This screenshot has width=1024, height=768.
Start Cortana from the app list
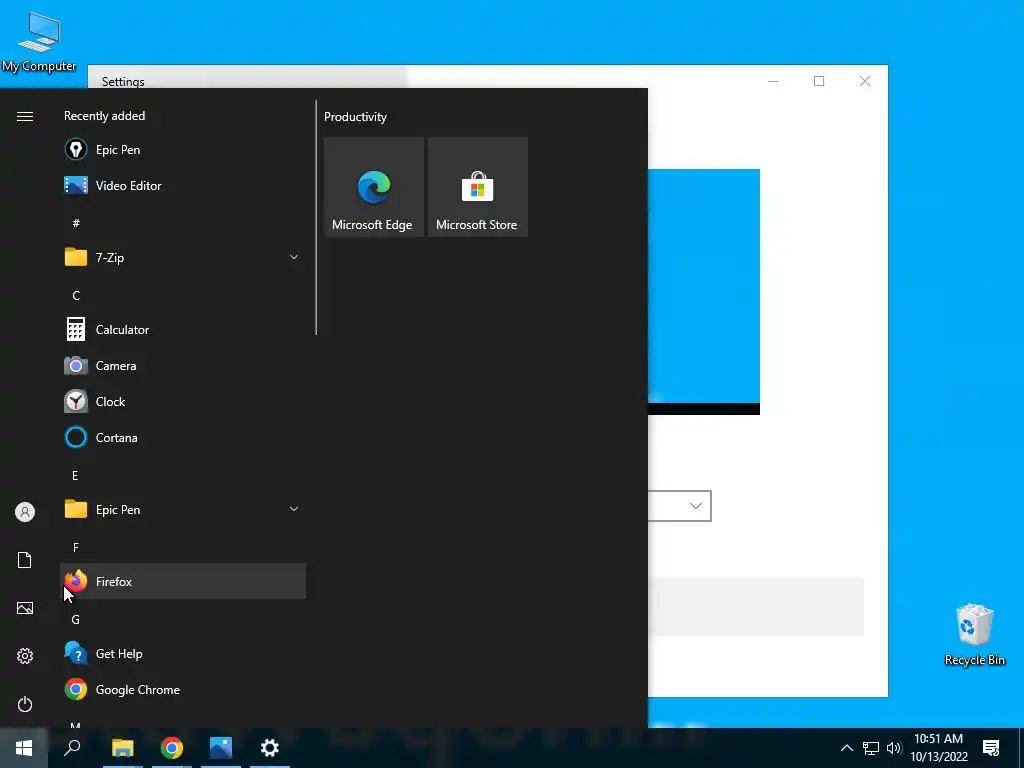(183, 438)
